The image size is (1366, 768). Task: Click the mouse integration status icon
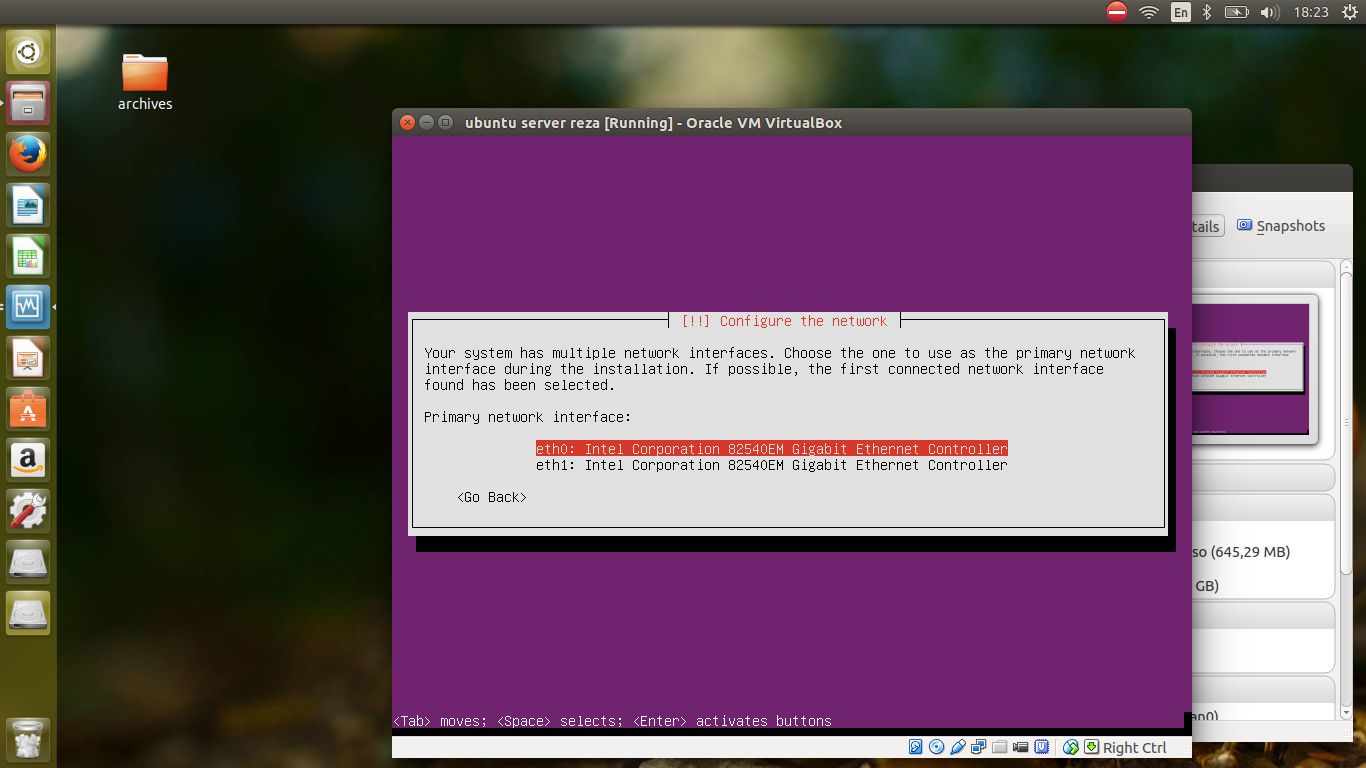tap(1069, 747)
